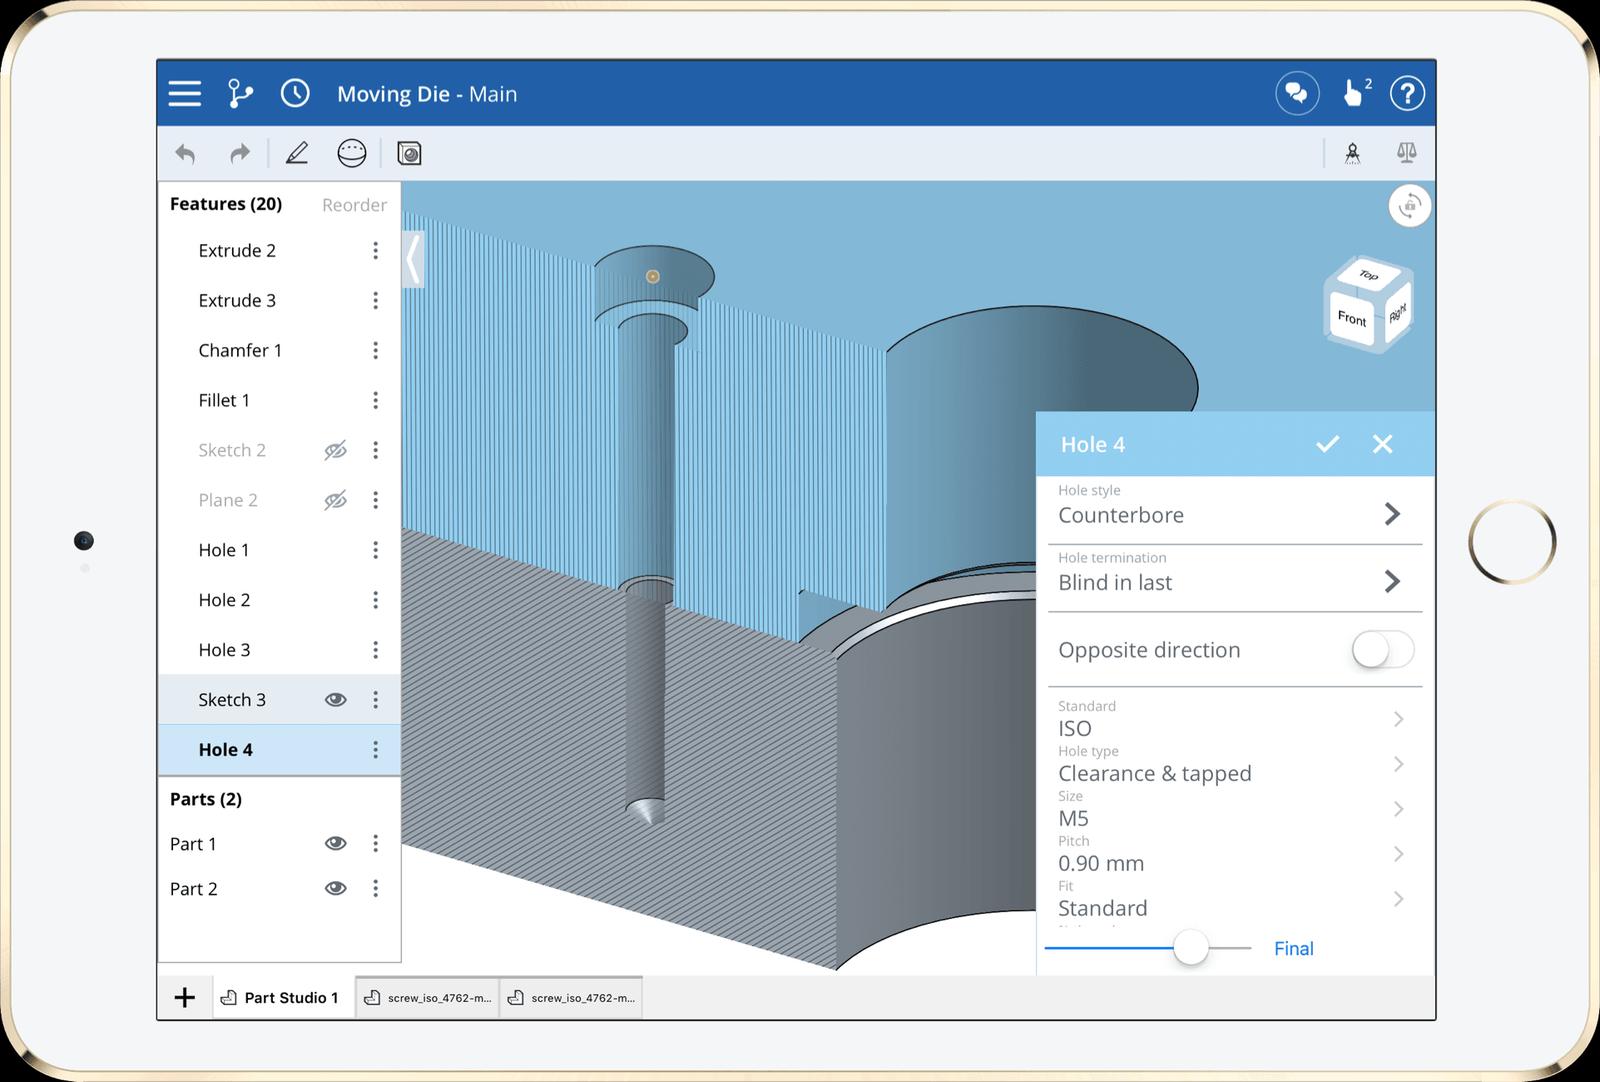Click the Reorder features button
The width and height of the screenshot is (1600, 1082).
point(354,205)
